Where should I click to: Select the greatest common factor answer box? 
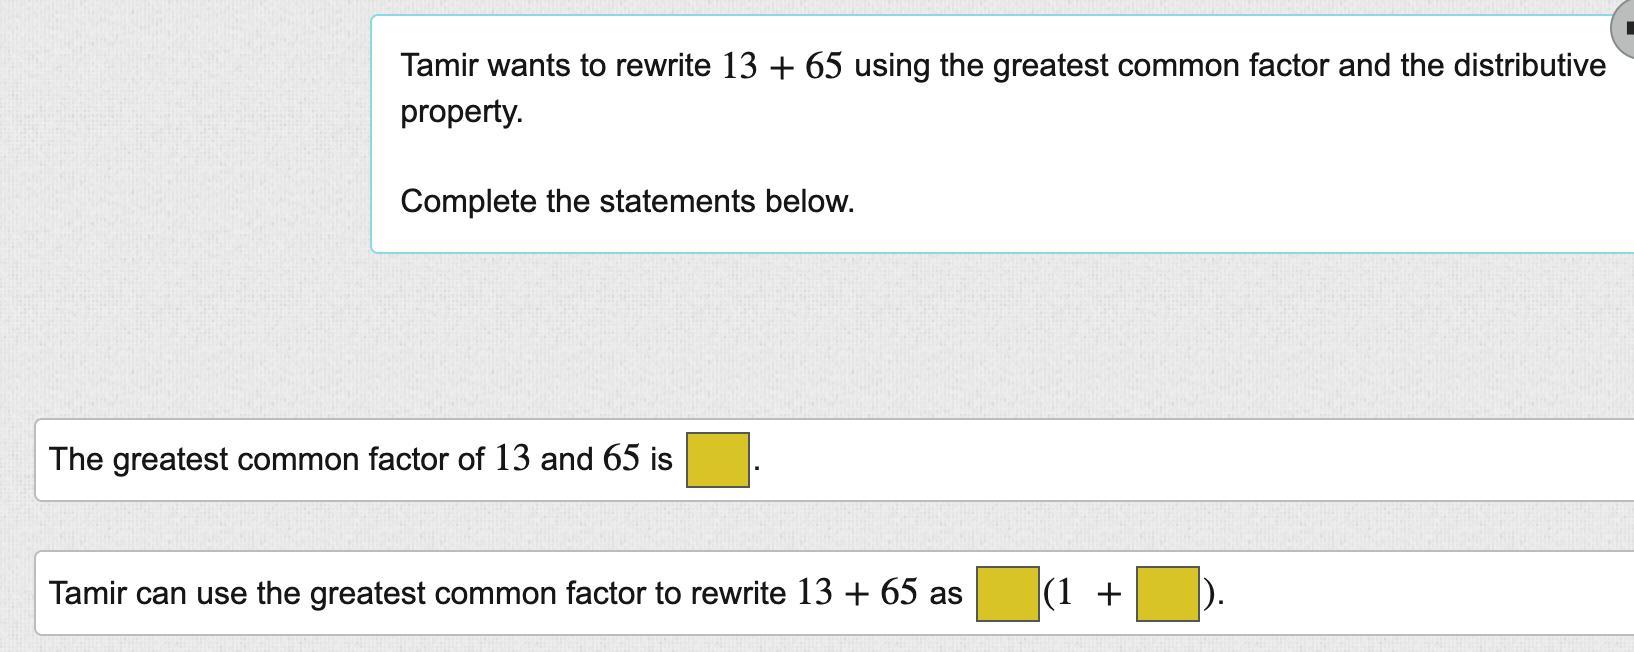[717, 460]
